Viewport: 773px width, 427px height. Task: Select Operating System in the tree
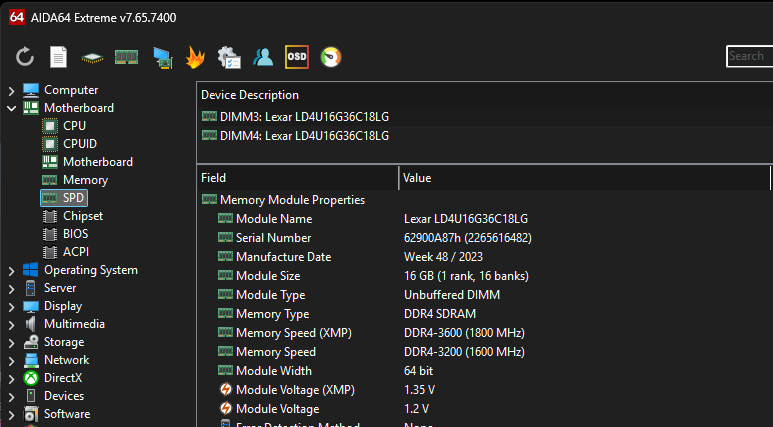coord(91,270)
